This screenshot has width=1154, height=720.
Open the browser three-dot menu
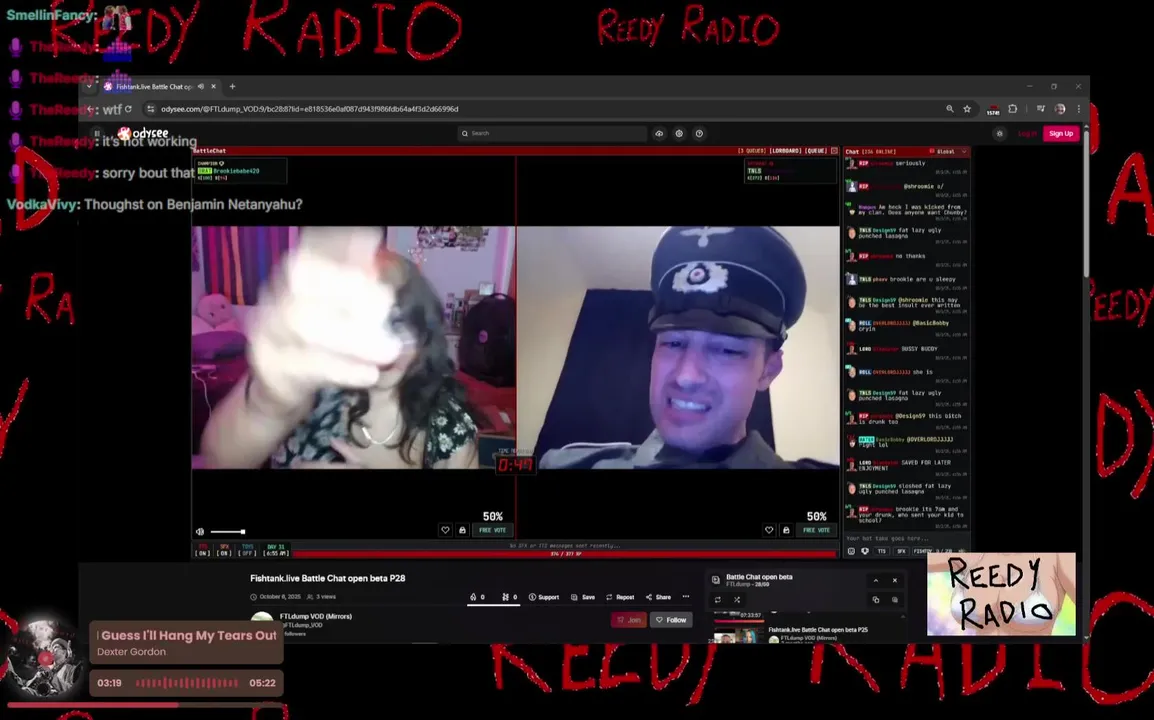(x=1079, y=109)
